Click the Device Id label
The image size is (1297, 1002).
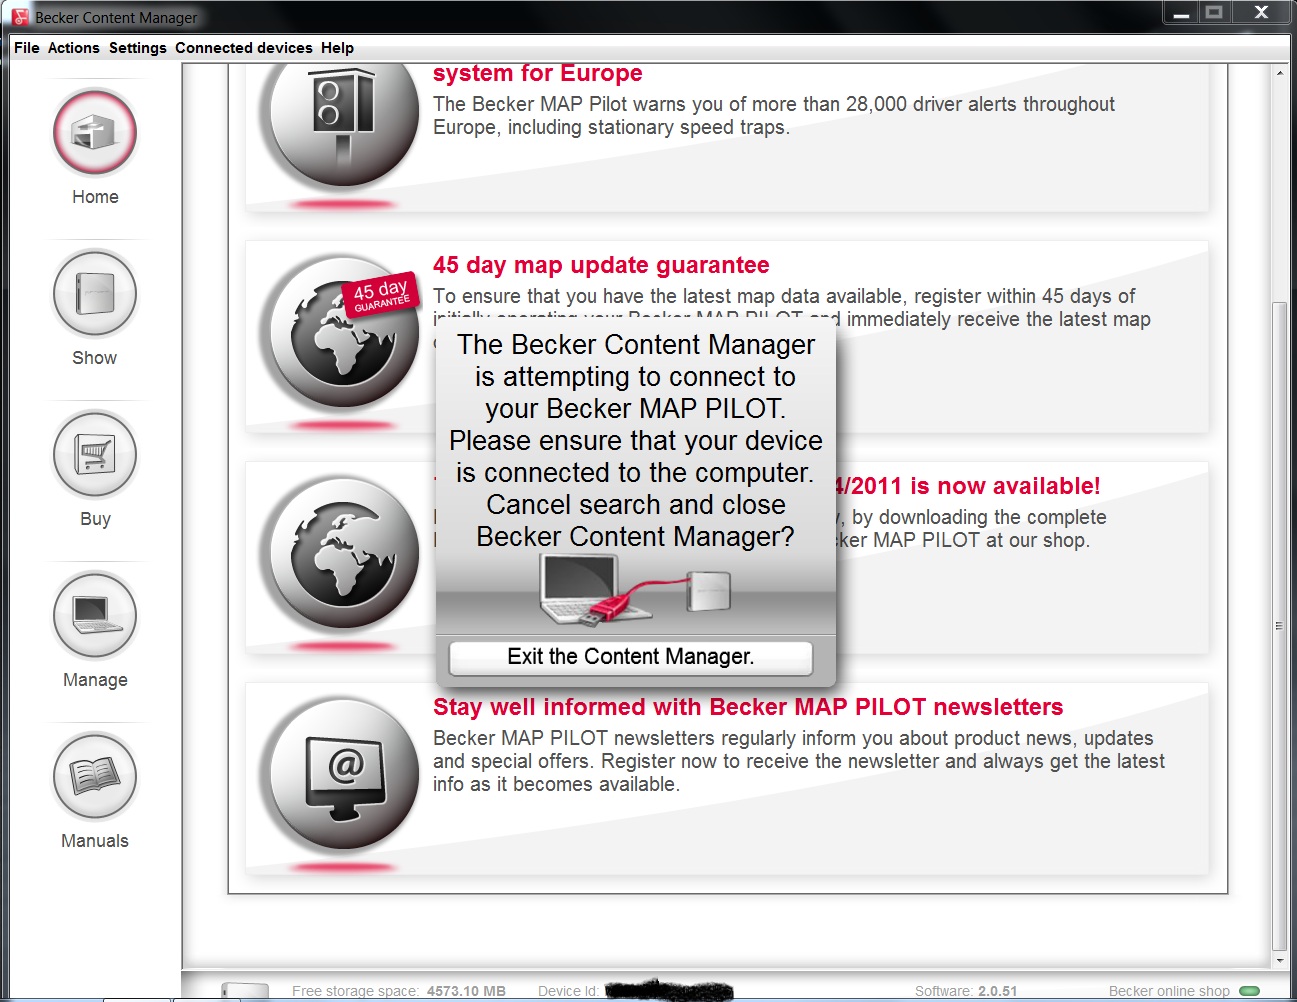click(568, 991)
